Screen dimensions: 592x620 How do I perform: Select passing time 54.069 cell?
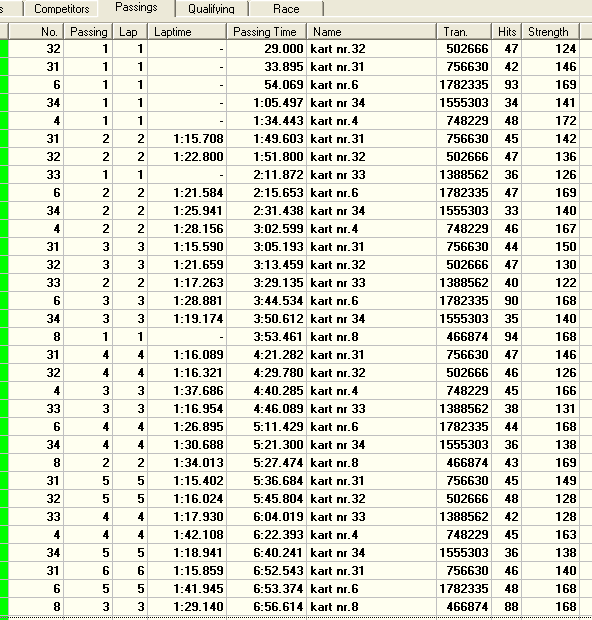click(x=266, y=85)
